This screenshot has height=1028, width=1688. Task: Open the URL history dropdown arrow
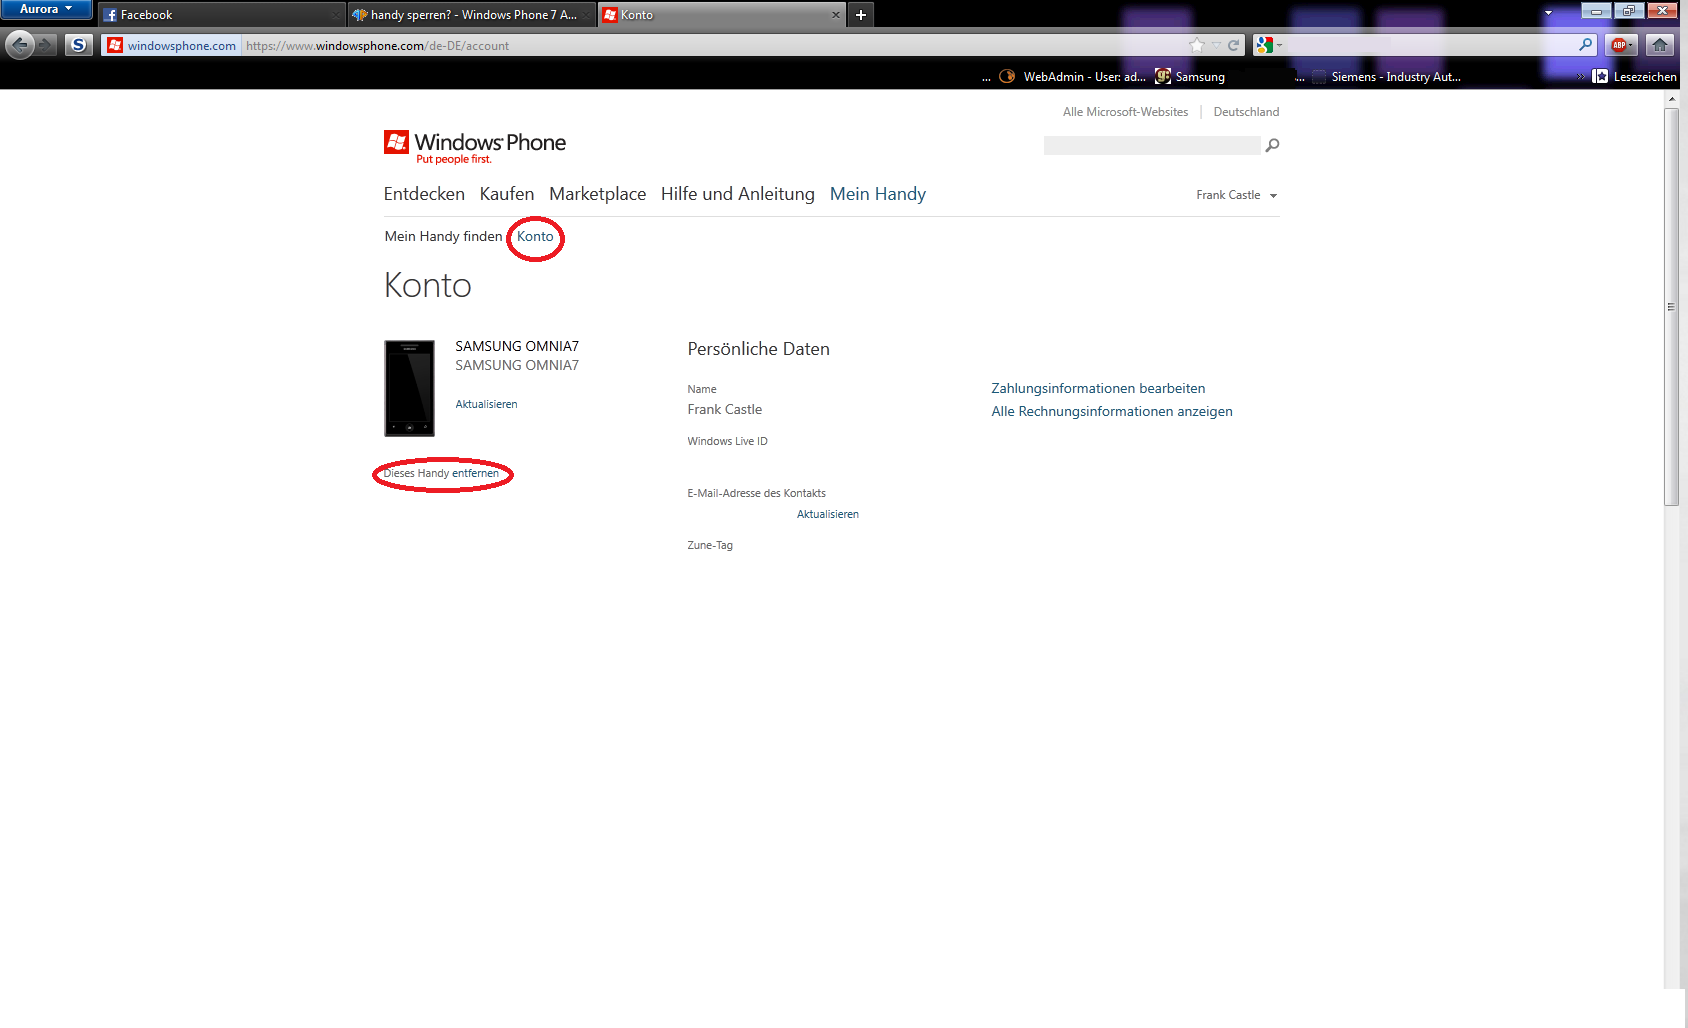pyautogui.click(x=1216, y=45)
